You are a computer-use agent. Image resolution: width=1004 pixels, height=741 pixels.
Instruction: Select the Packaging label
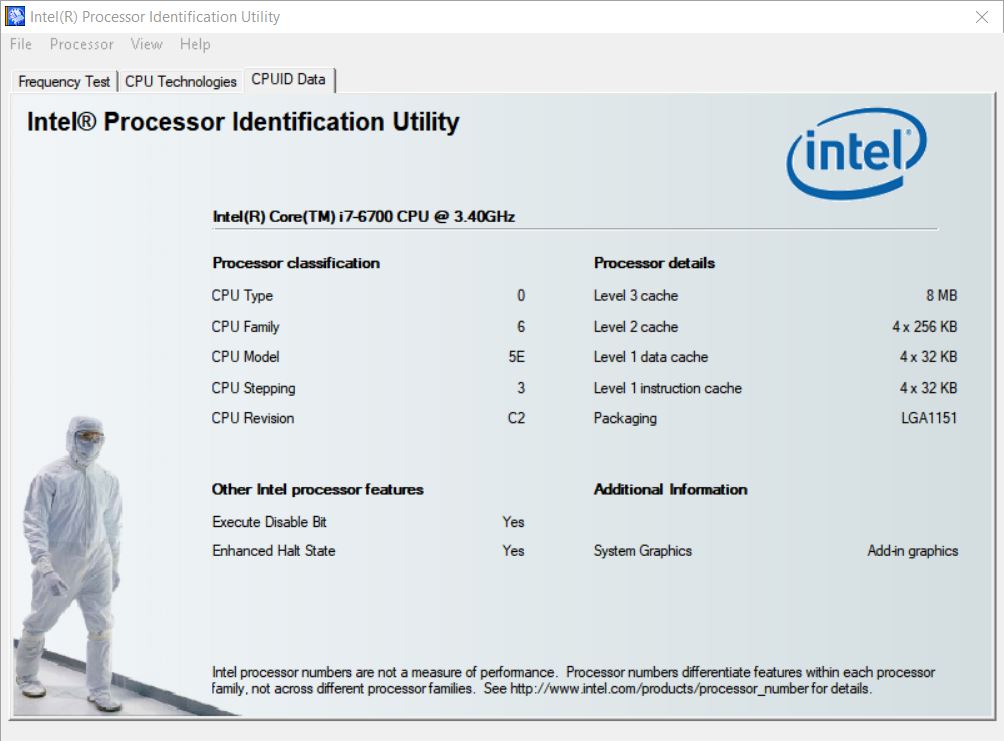[625, 418]
